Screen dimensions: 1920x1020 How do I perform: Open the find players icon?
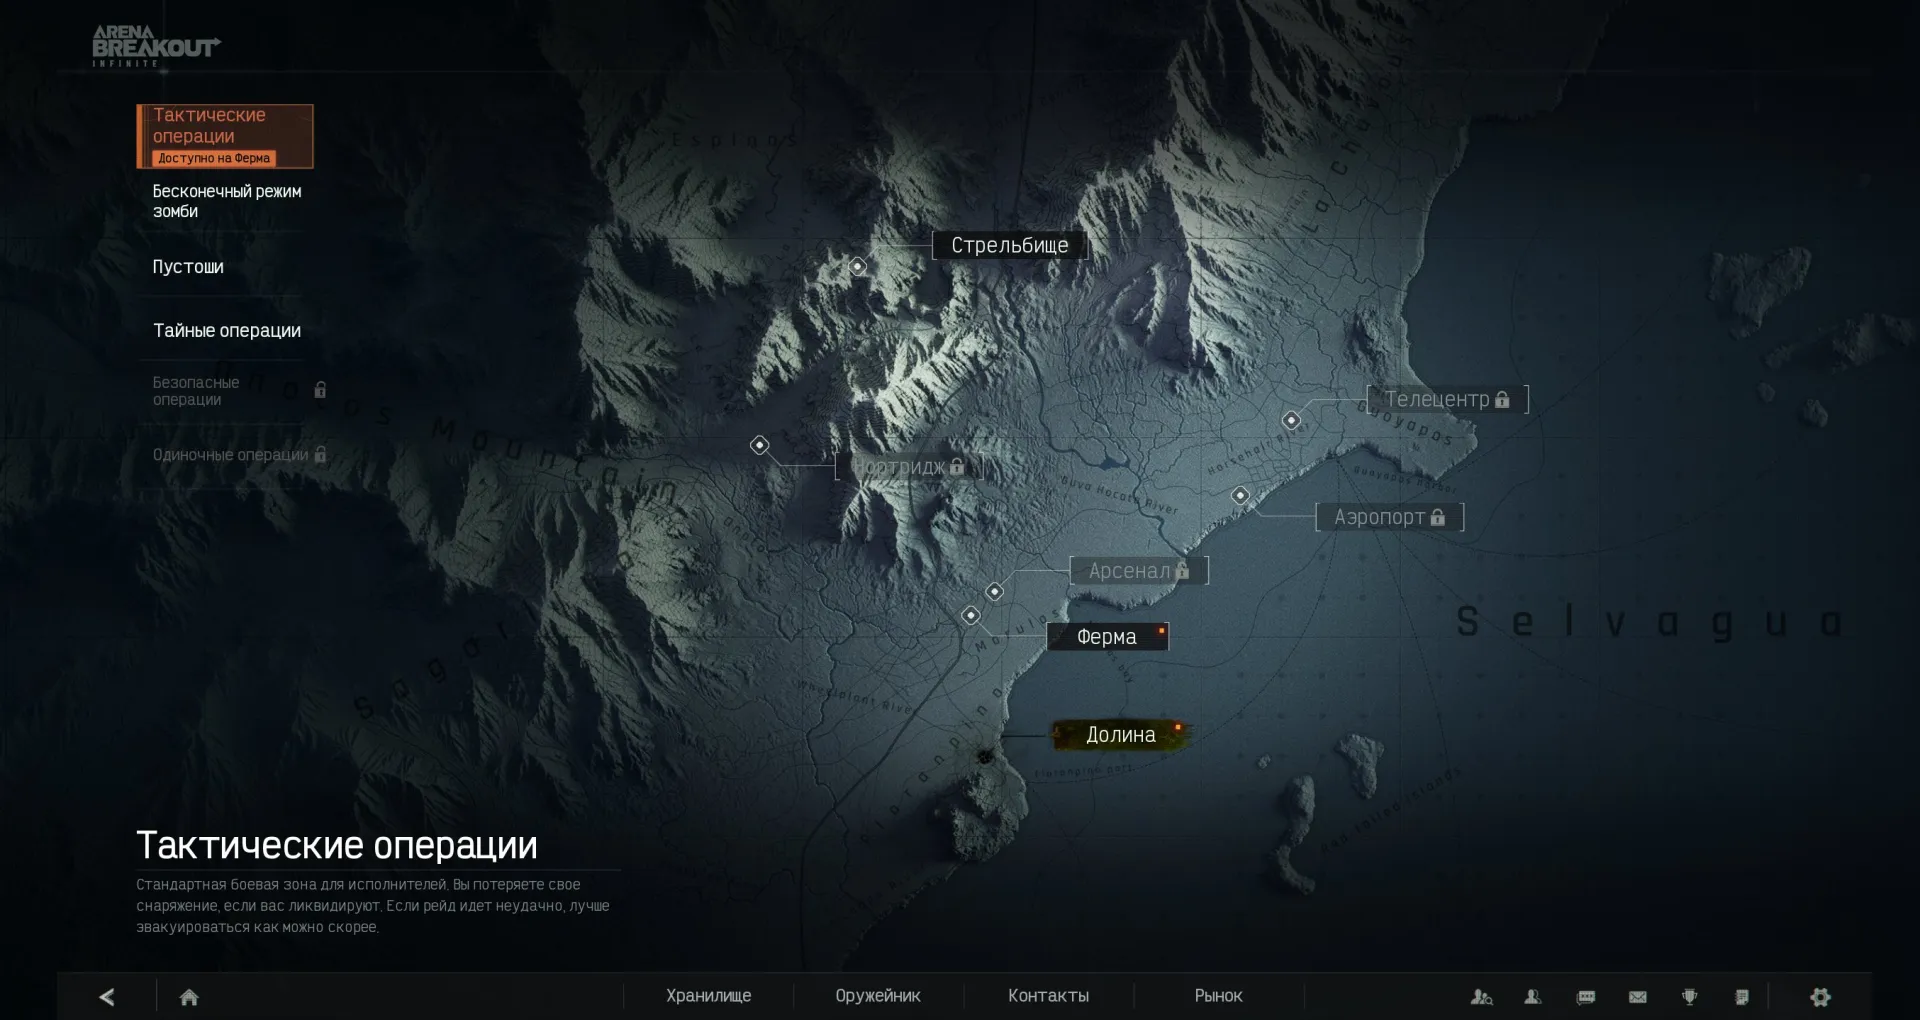(x=1481, y=997)
